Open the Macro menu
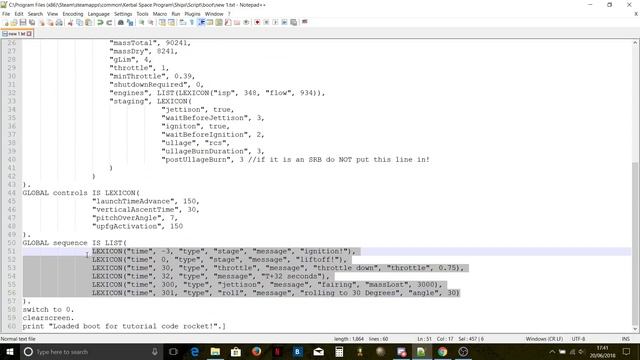This screenshot has height=360, width=640. click(160, 14)
